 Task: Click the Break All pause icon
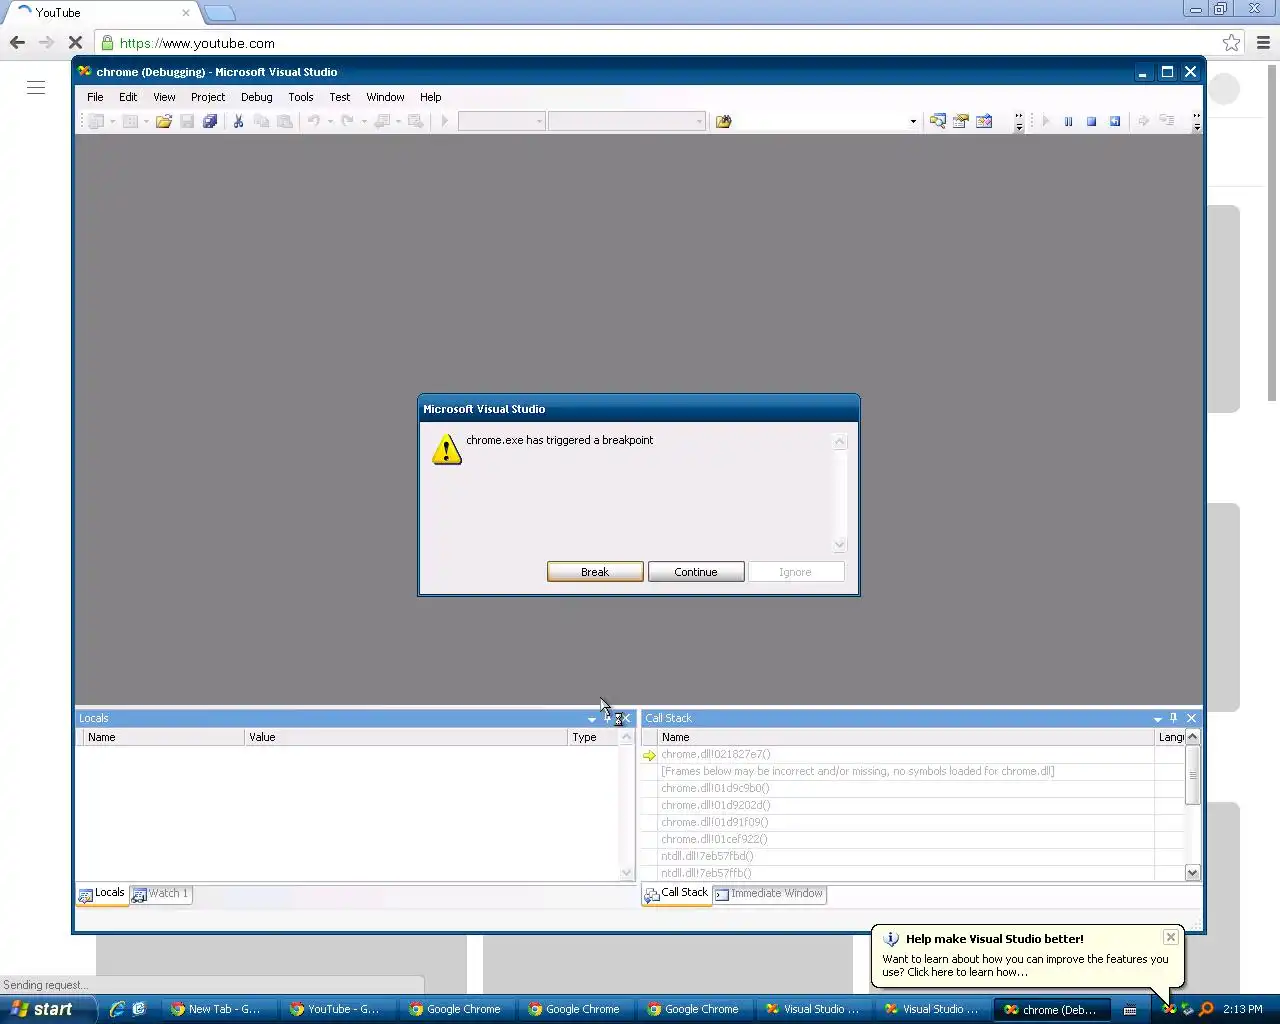coord(1068,121)
